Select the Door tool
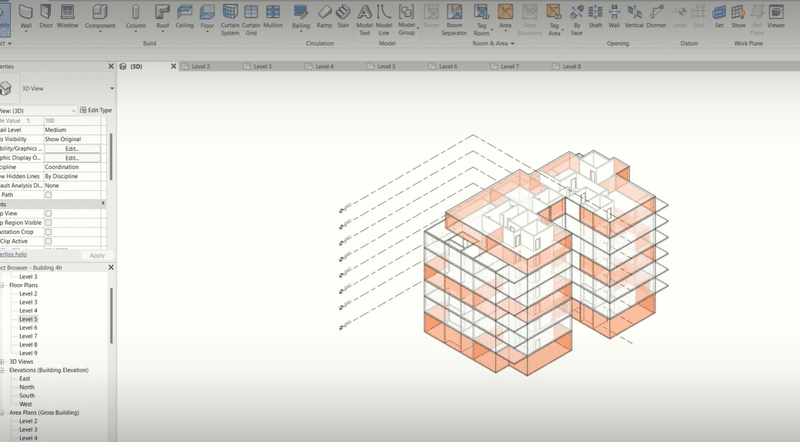This screenshot has width=800, height=442. 46,16
